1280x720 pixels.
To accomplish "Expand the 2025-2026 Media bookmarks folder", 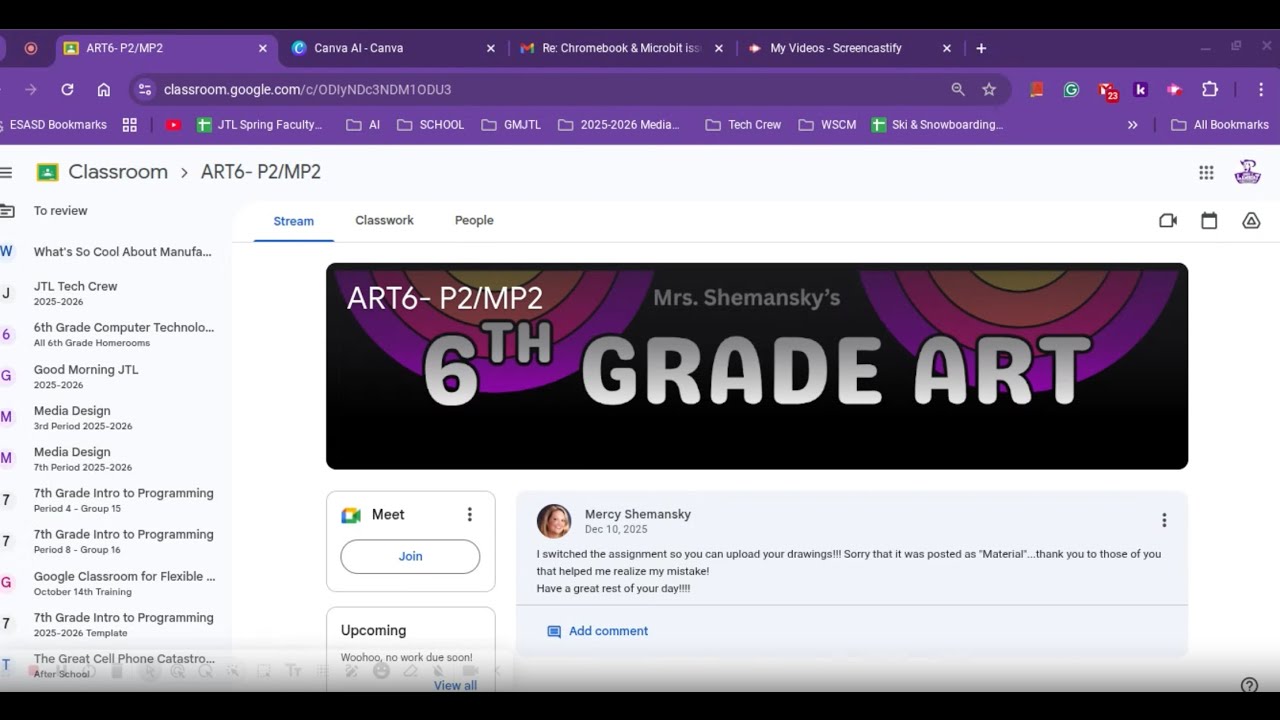I will (x=619, y=125).
